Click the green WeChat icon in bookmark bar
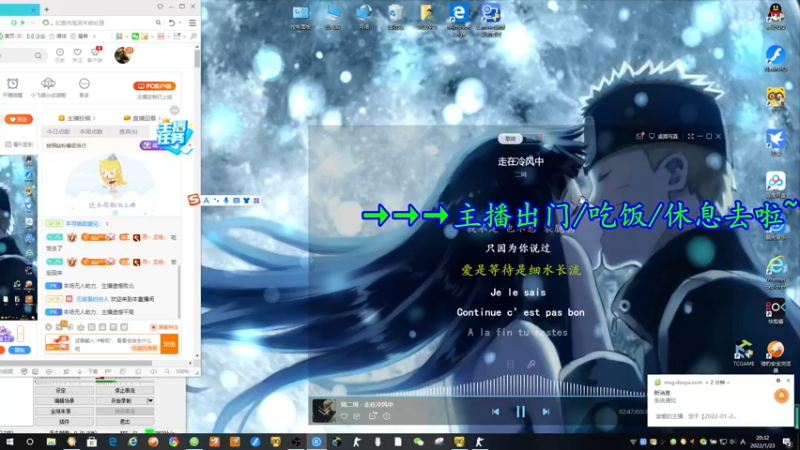The width and height of the screenshot is (800, 450). [x=135, y=36]
